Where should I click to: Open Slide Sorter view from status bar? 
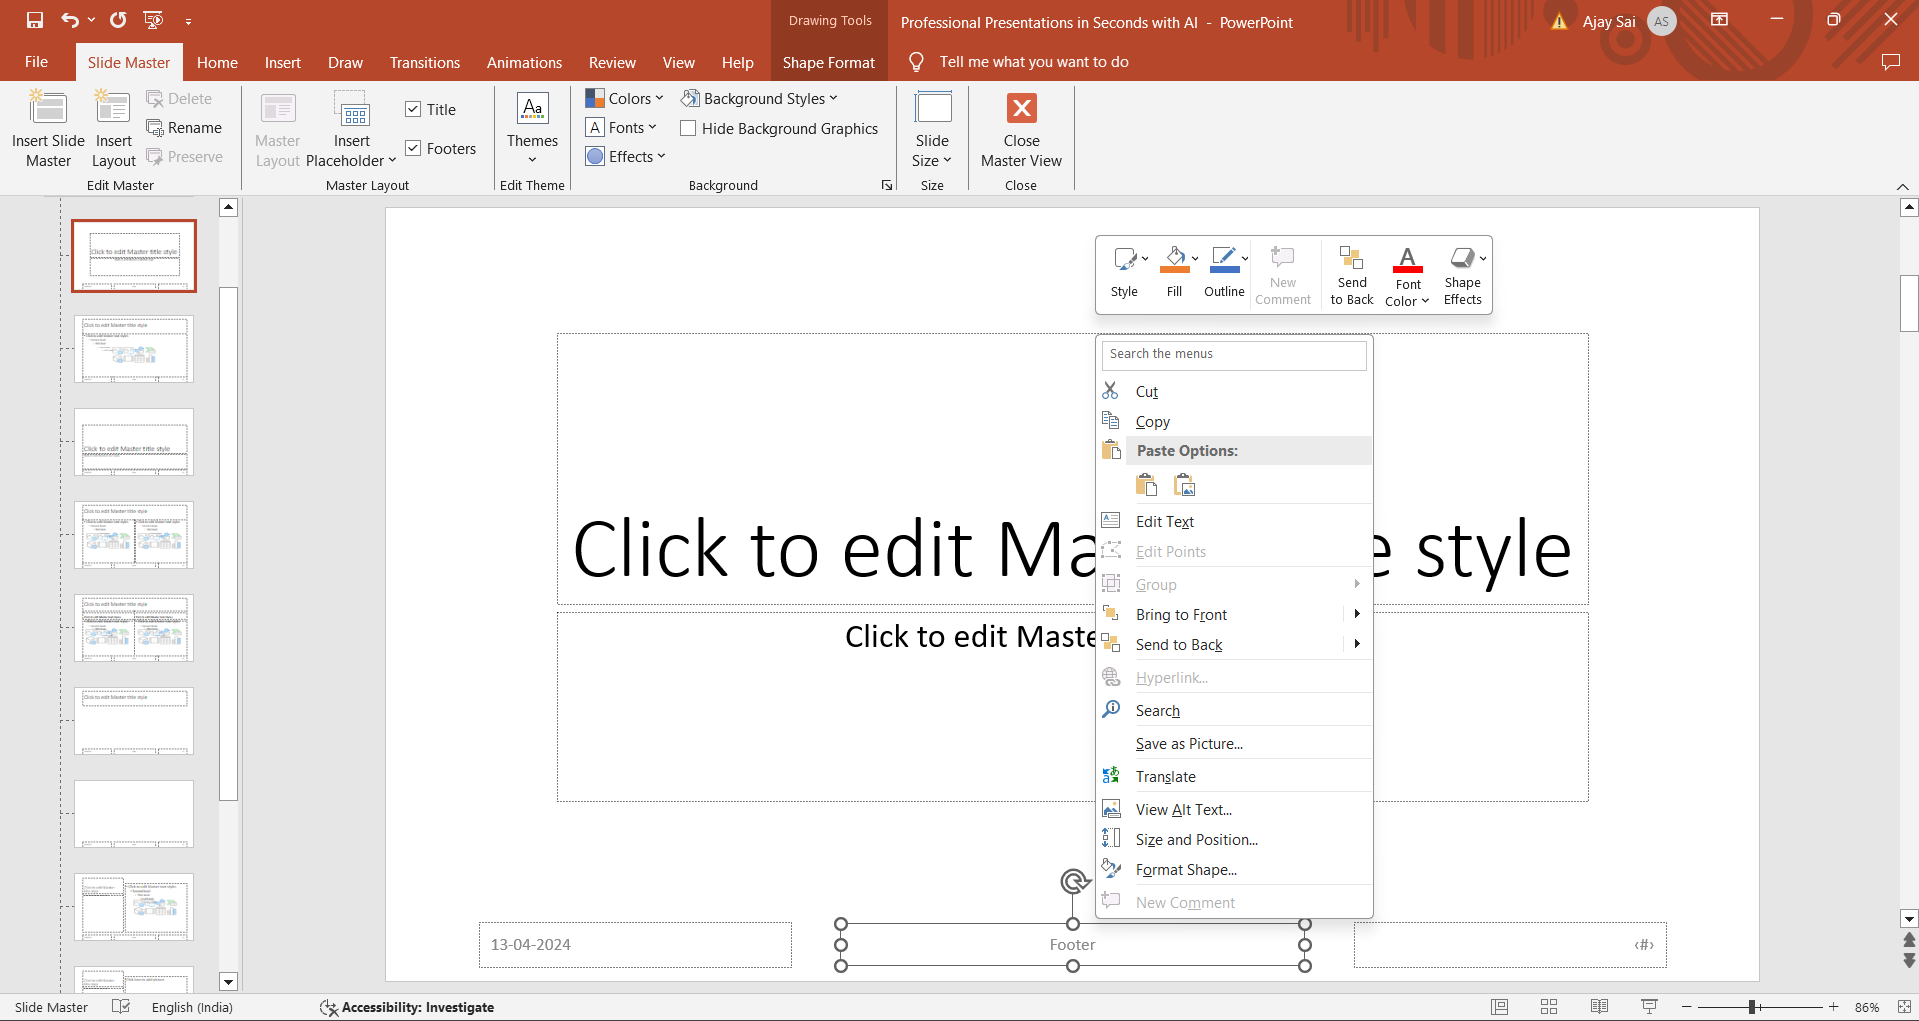coord(1549,1007)
